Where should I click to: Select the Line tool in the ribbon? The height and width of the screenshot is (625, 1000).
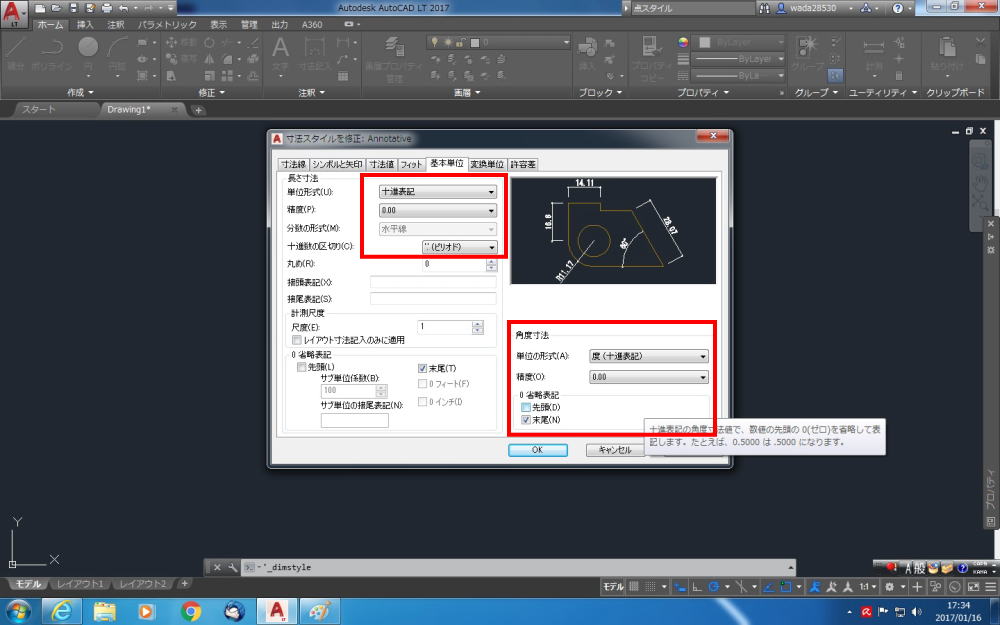16,52
